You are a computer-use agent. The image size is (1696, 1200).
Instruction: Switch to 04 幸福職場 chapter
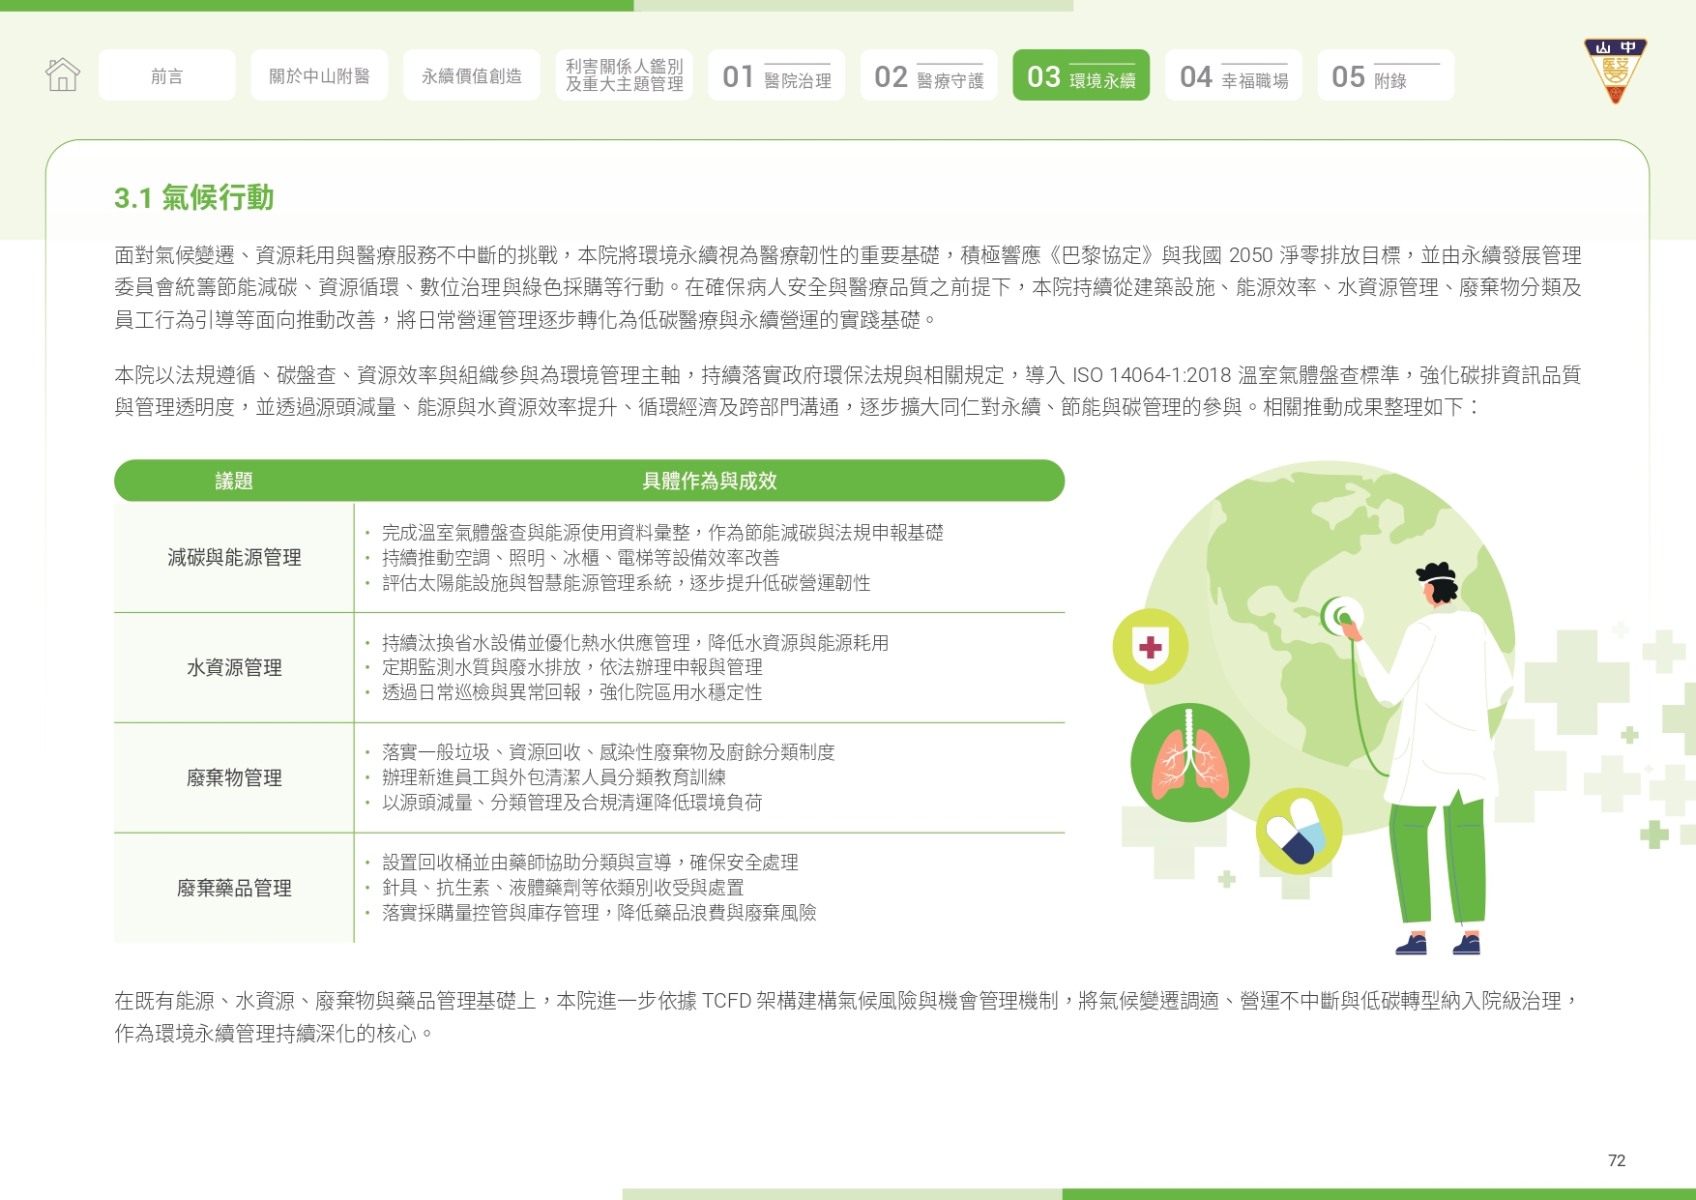(x=1233, y=75)
